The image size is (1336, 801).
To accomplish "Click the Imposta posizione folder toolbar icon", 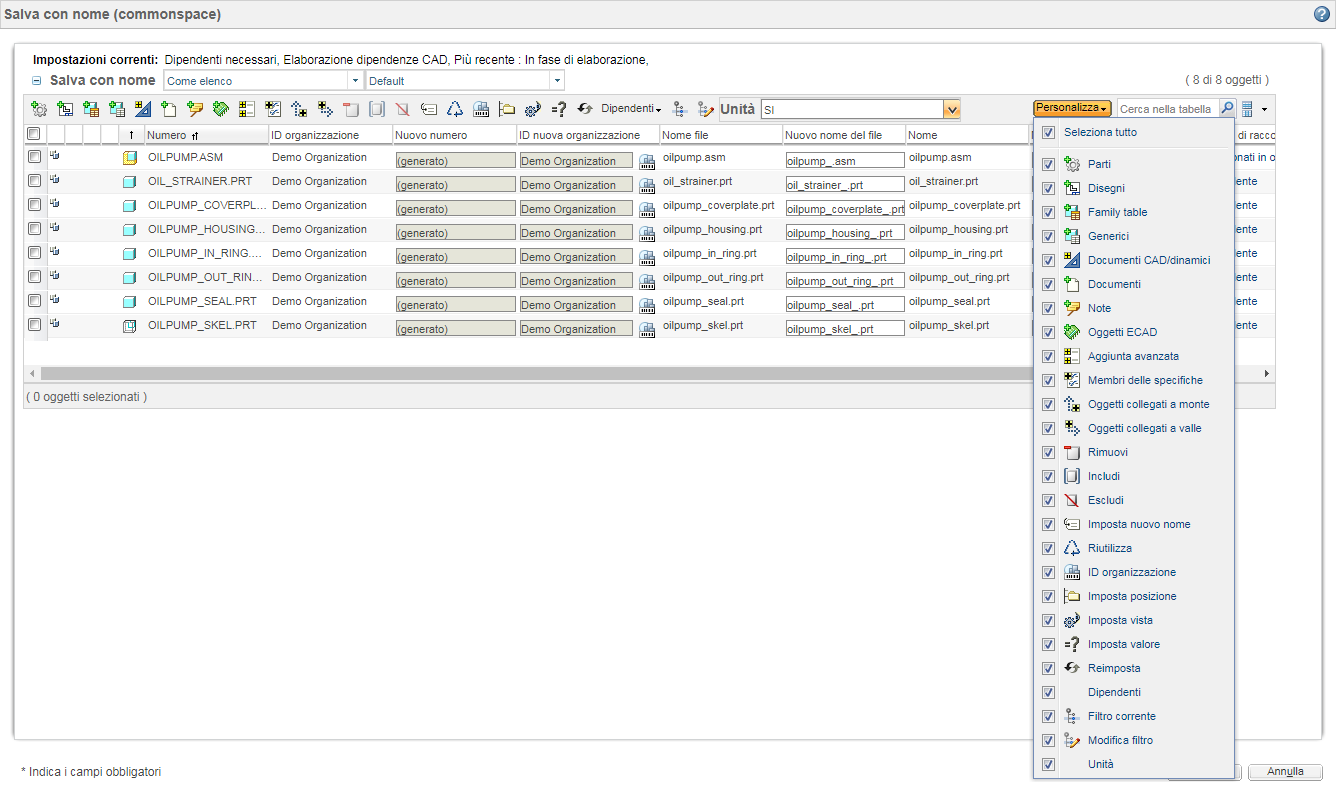I will 507,109.
